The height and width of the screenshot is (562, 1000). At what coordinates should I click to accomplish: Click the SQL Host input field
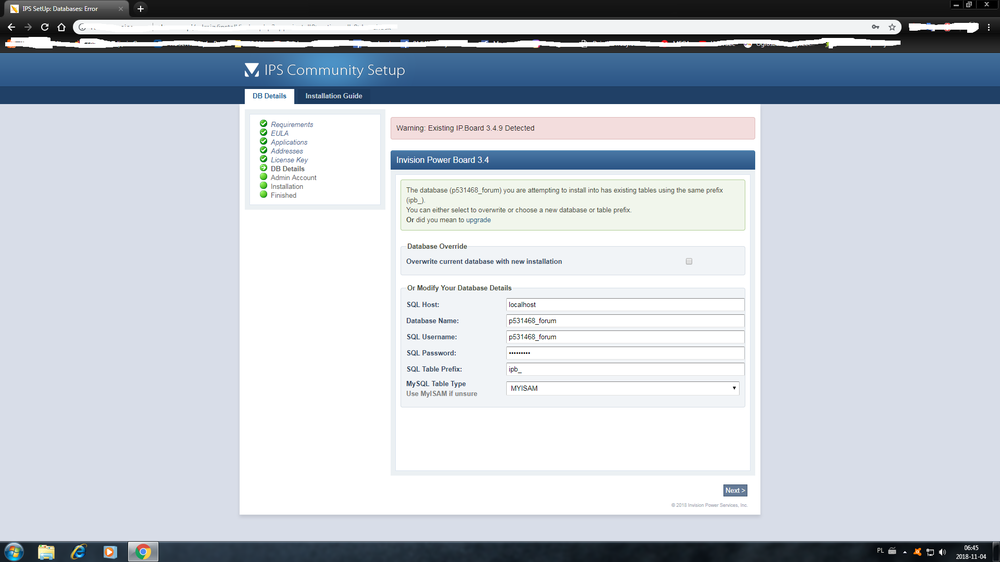pos(625,305)
